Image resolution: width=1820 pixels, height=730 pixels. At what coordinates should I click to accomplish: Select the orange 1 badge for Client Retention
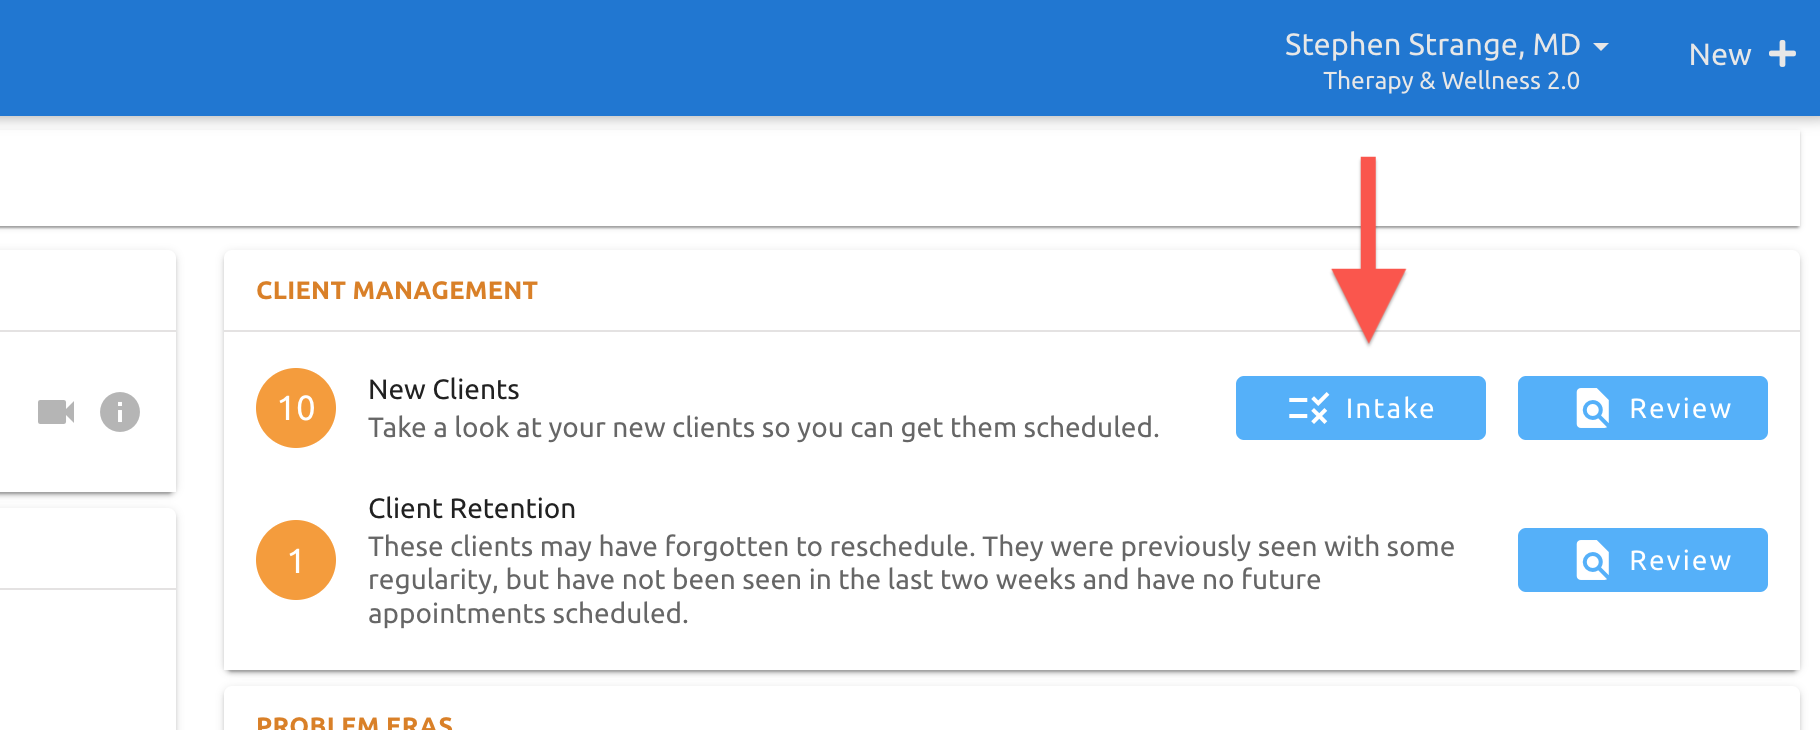295,559
